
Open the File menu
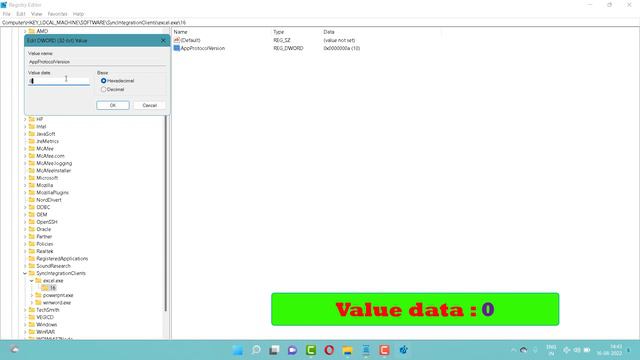tap(7, 14)
